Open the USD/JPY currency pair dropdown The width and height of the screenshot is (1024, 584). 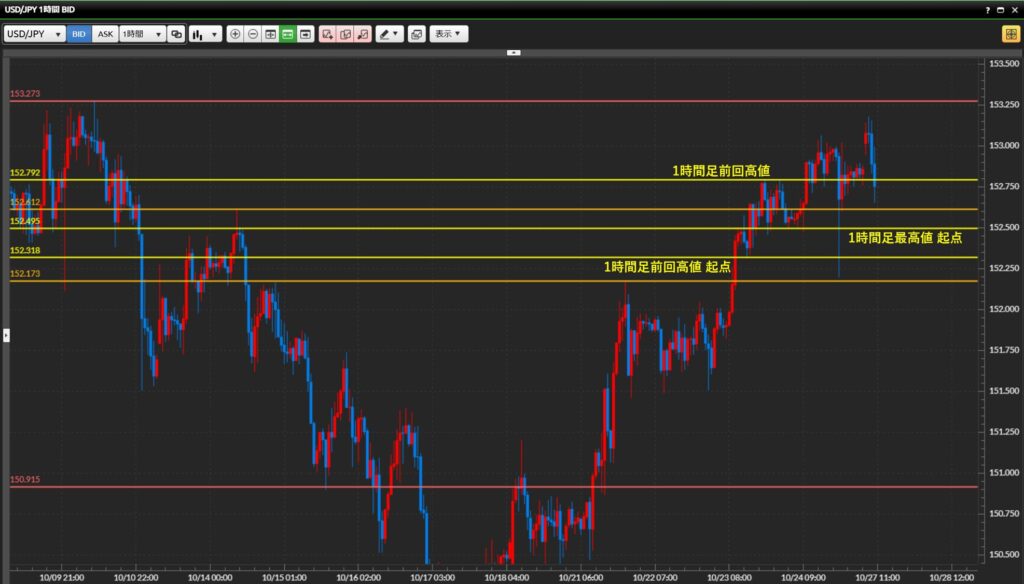coord(34,34)
